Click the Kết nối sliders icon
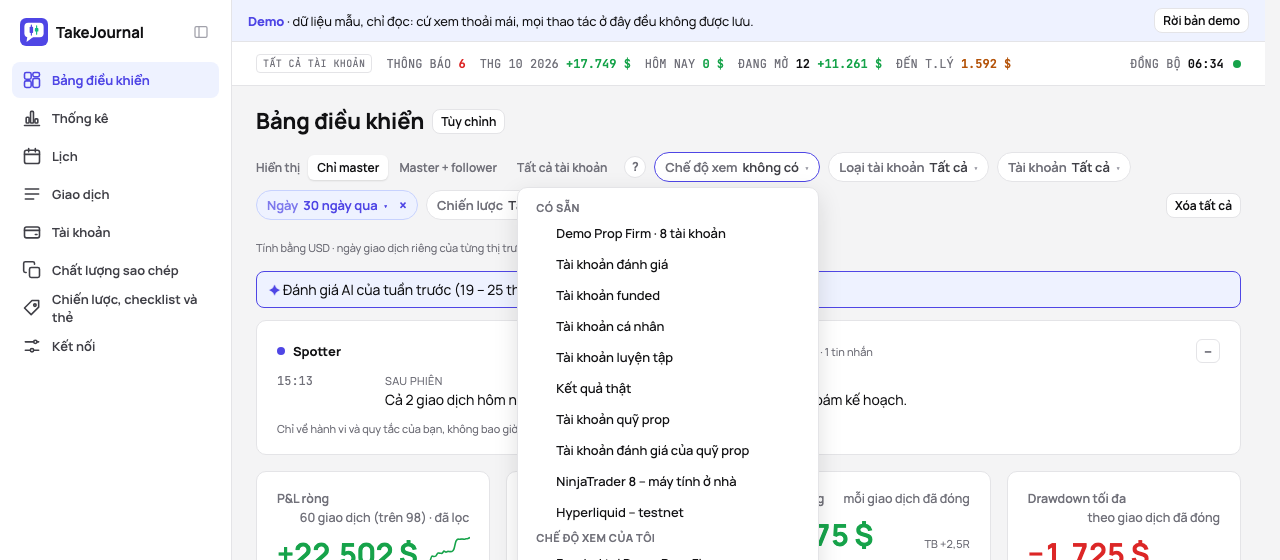Viewport: 1280px width, 560px height. tap(32, 346)
